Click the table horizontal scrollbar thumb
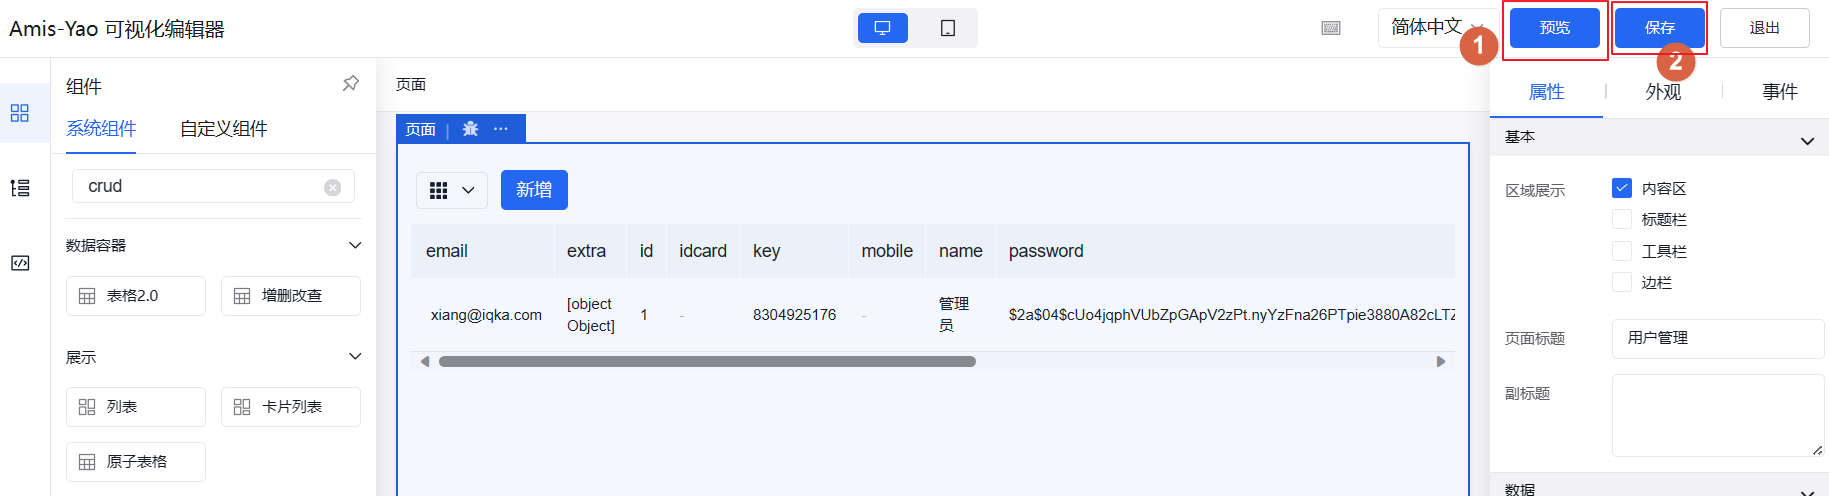The height and width of the screenshot is (496, 1829). 707,362
